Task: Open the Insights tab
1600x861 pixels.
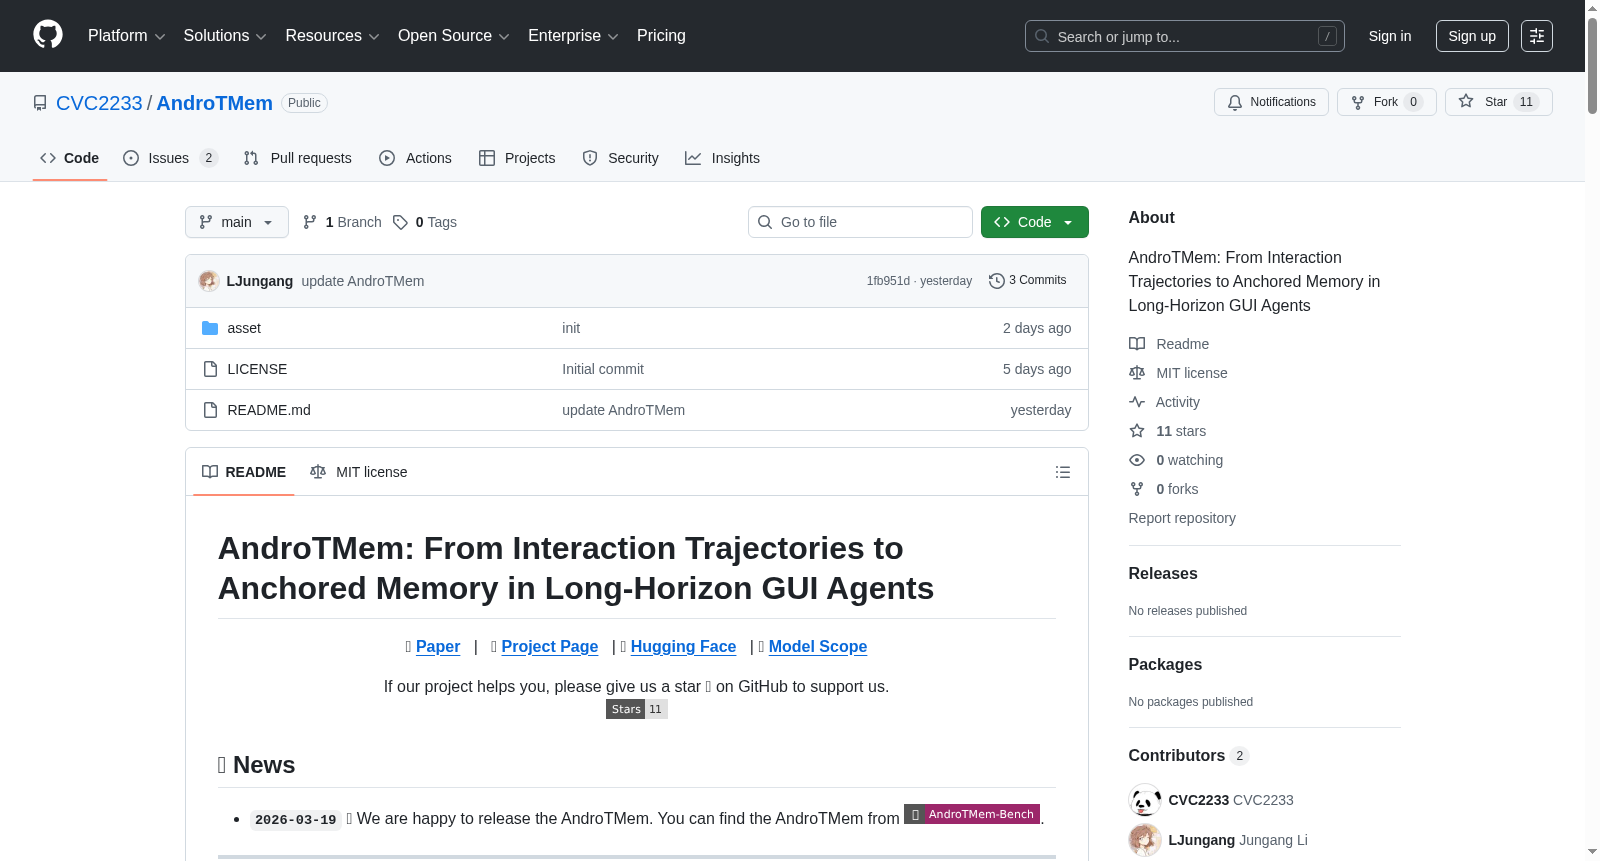Action: [x=723, y=158]
